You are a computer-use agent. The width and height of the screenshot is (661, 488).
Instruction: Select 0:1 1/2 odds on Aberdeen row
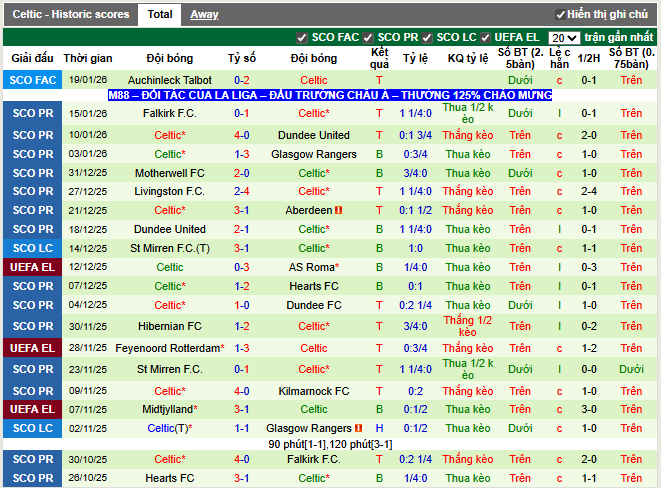[415, 210]
